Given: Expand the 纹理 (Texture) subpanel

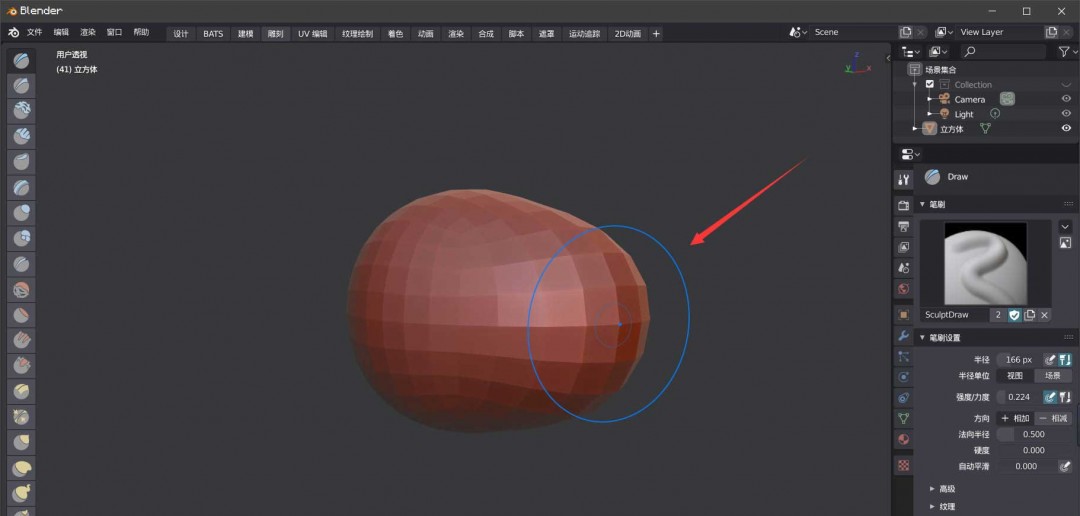Looking at the screenshot, I should [x=933, y=506].
